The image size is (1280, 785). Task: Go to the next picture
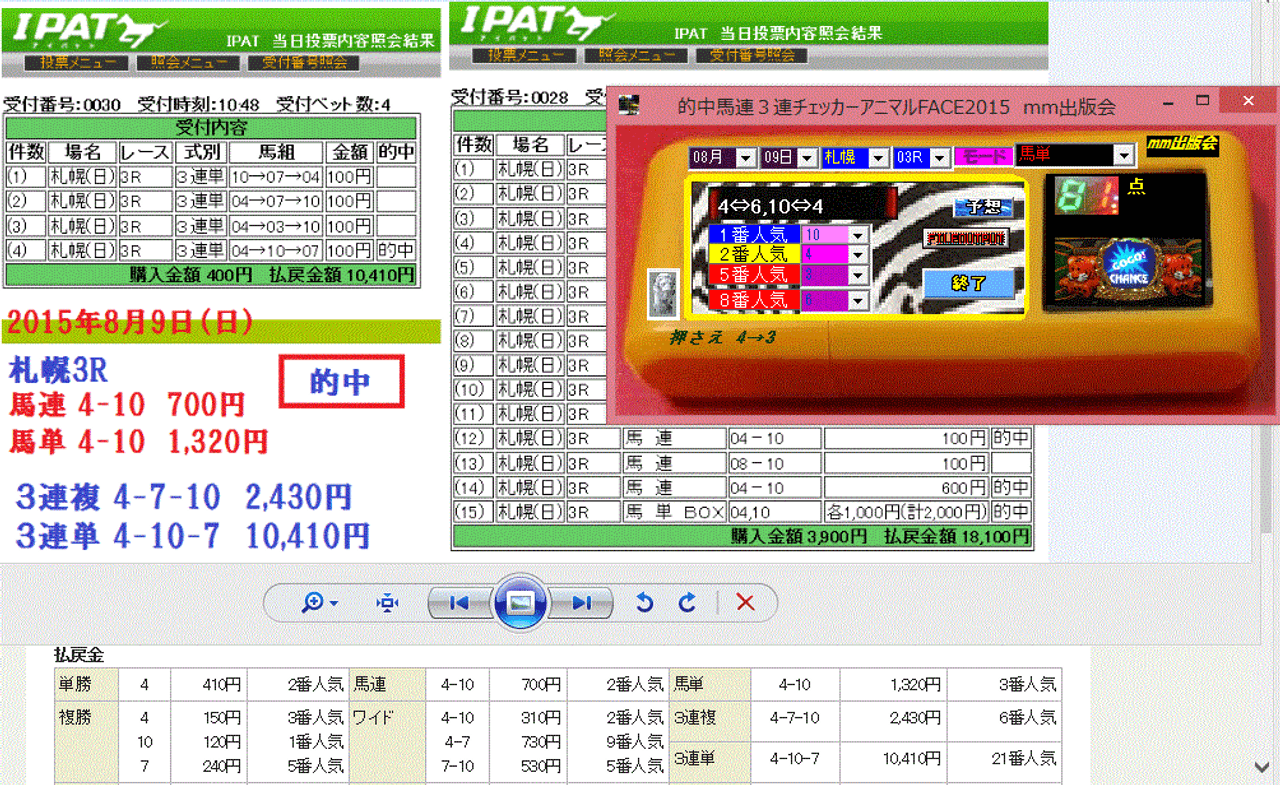click(x=583, y=603)
